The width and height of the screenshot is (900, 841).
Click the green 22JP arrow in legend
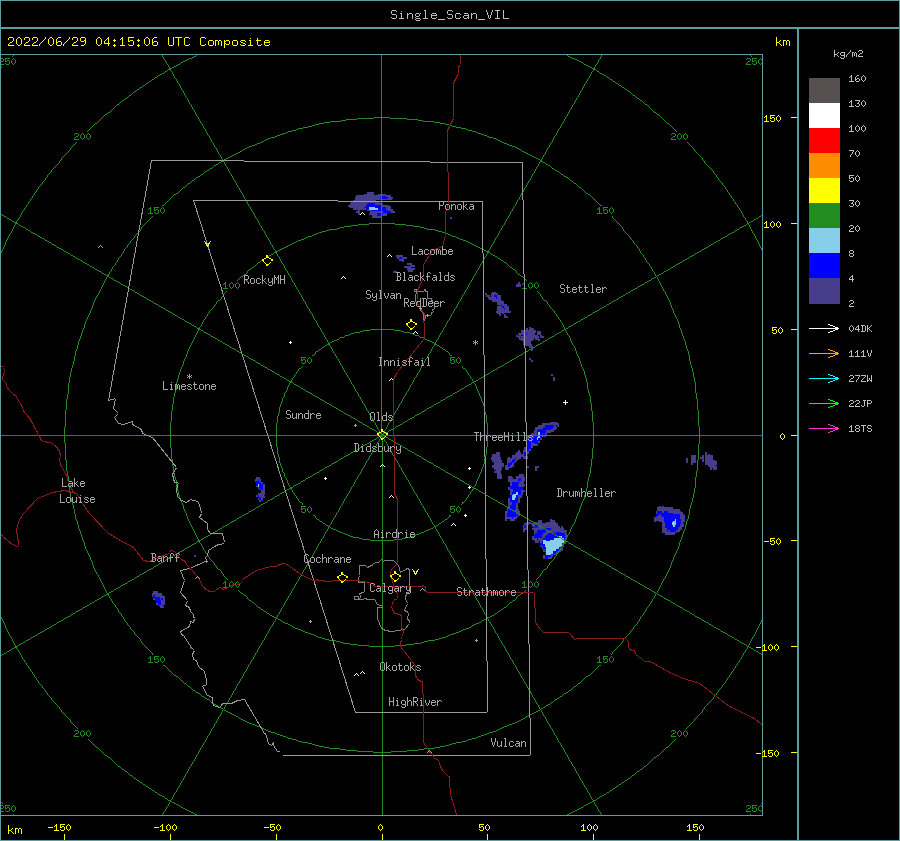824,404
